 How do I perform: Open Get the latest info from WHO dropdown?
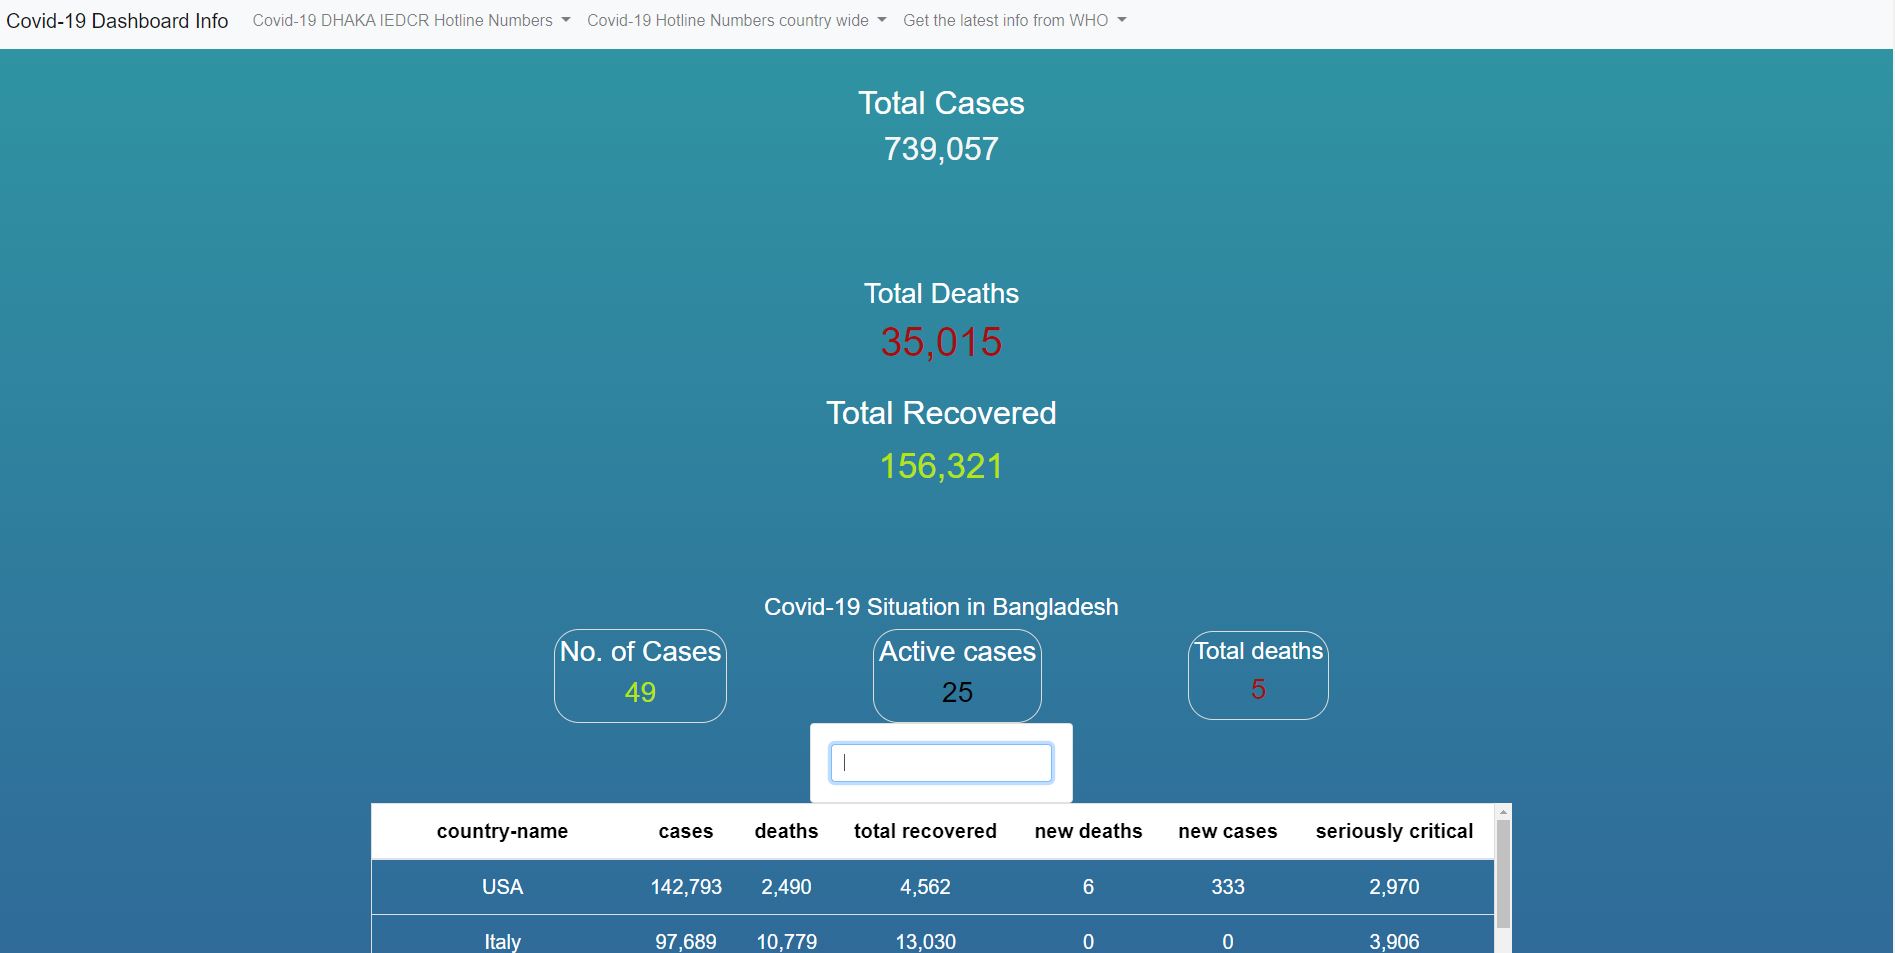click(1014, 20)
